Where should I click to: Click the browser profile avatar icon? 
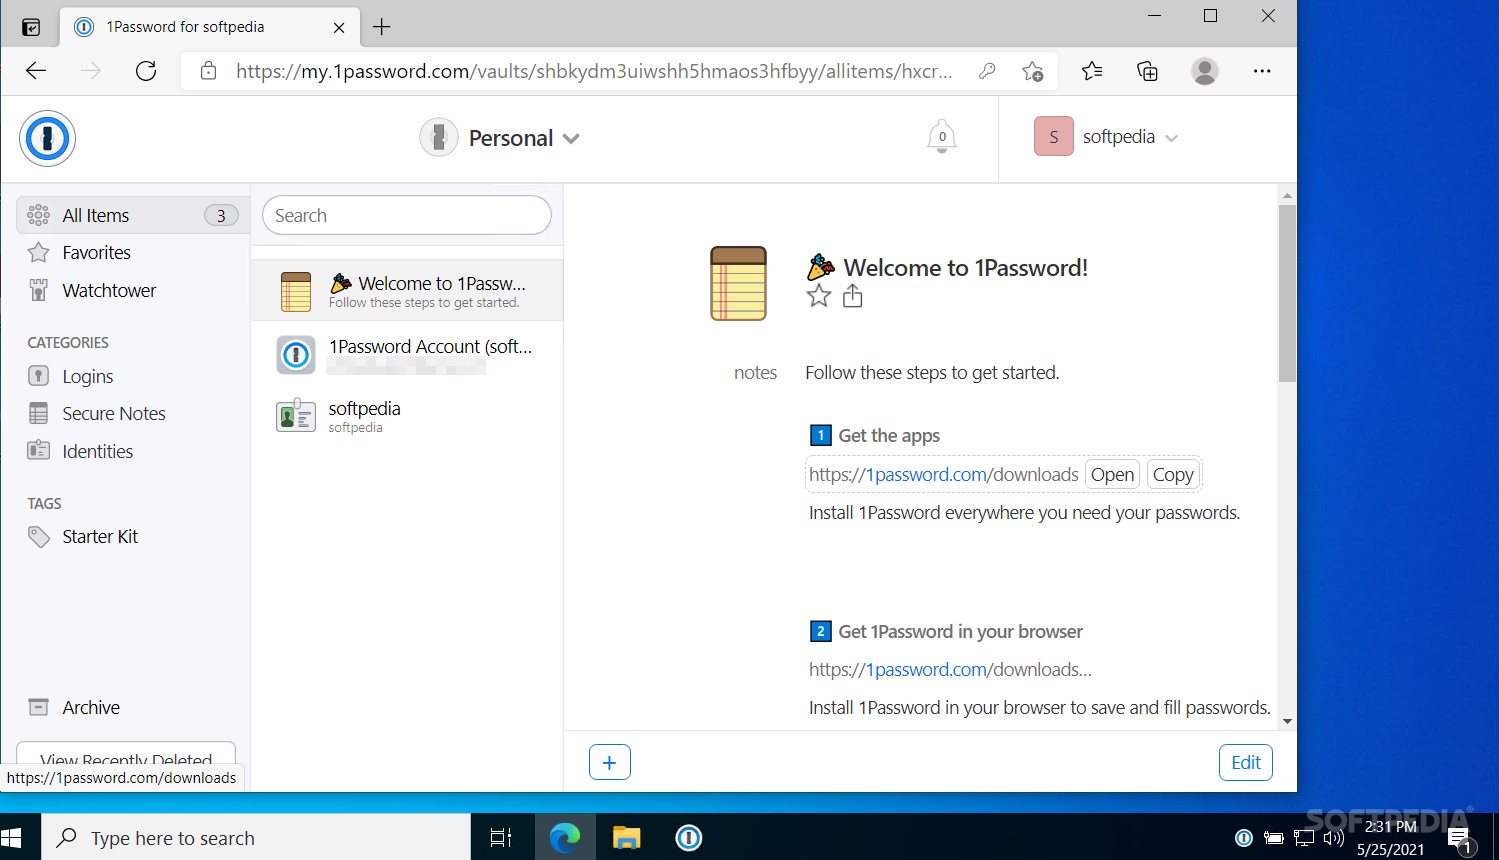(1205, 71)
